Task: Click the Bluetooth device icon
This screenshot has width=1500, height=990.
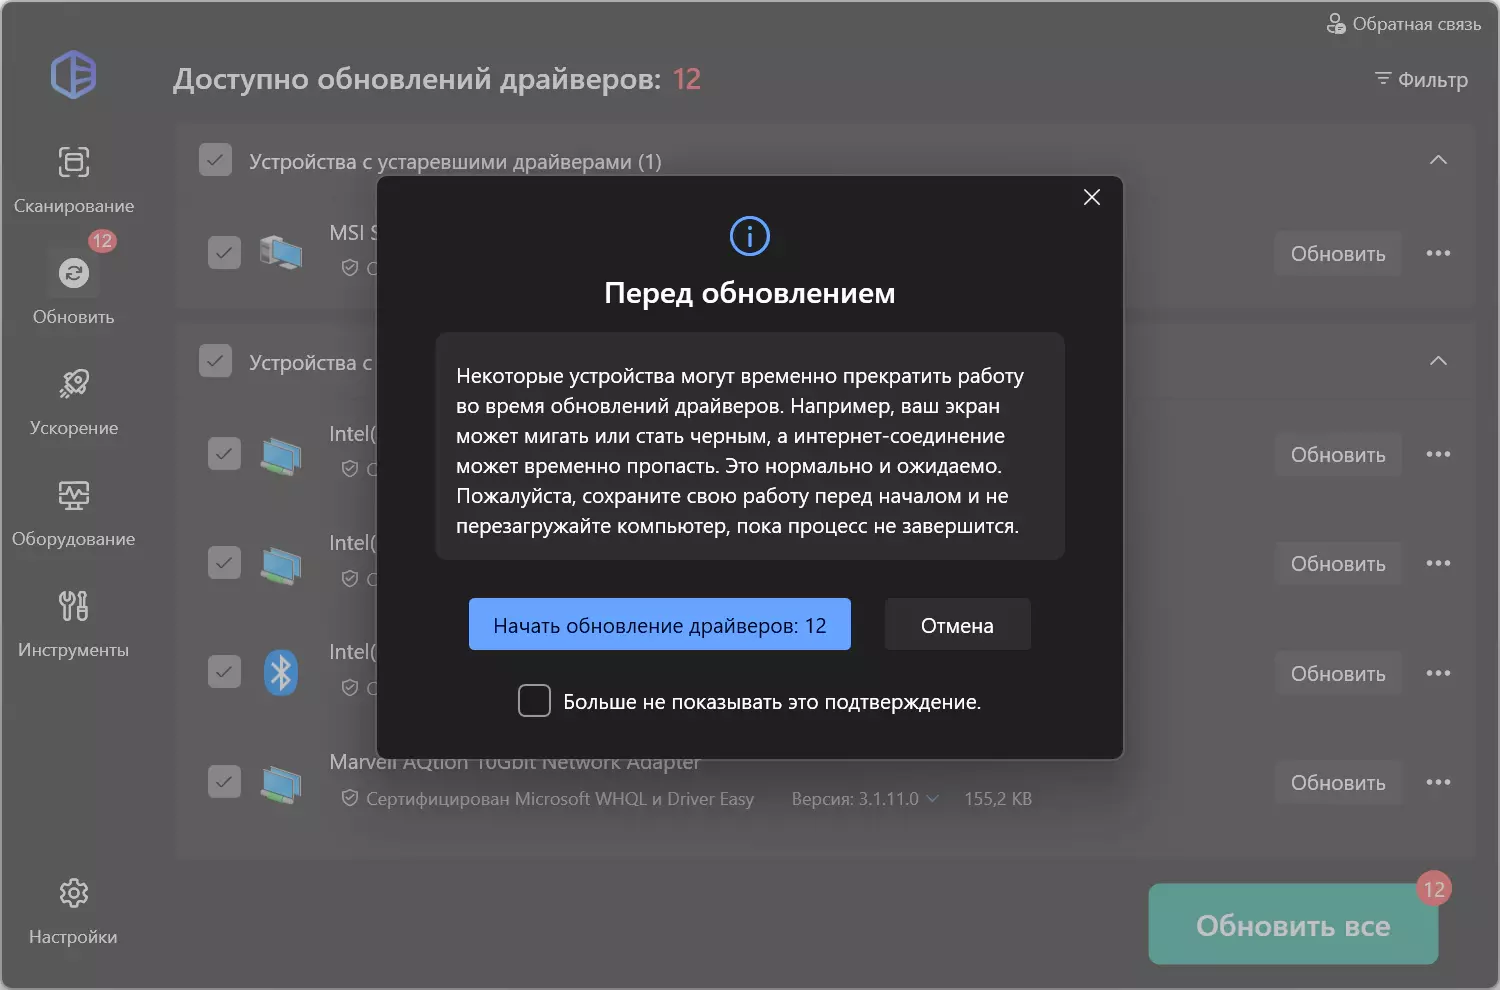Action: pos(281,673)
